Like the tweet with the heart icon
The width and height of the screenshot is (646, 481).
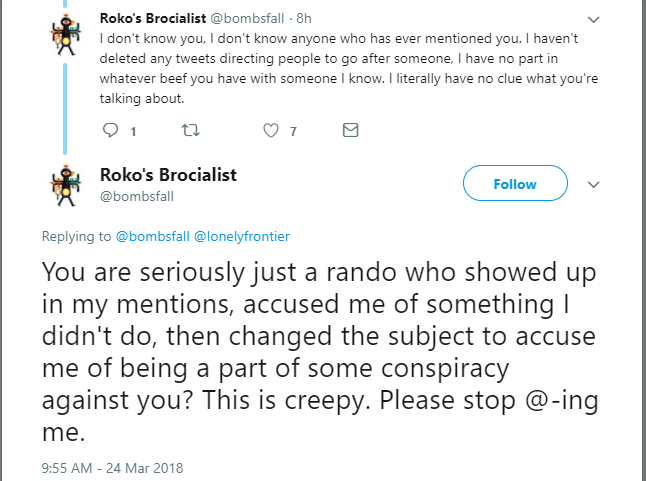[271, 131]
